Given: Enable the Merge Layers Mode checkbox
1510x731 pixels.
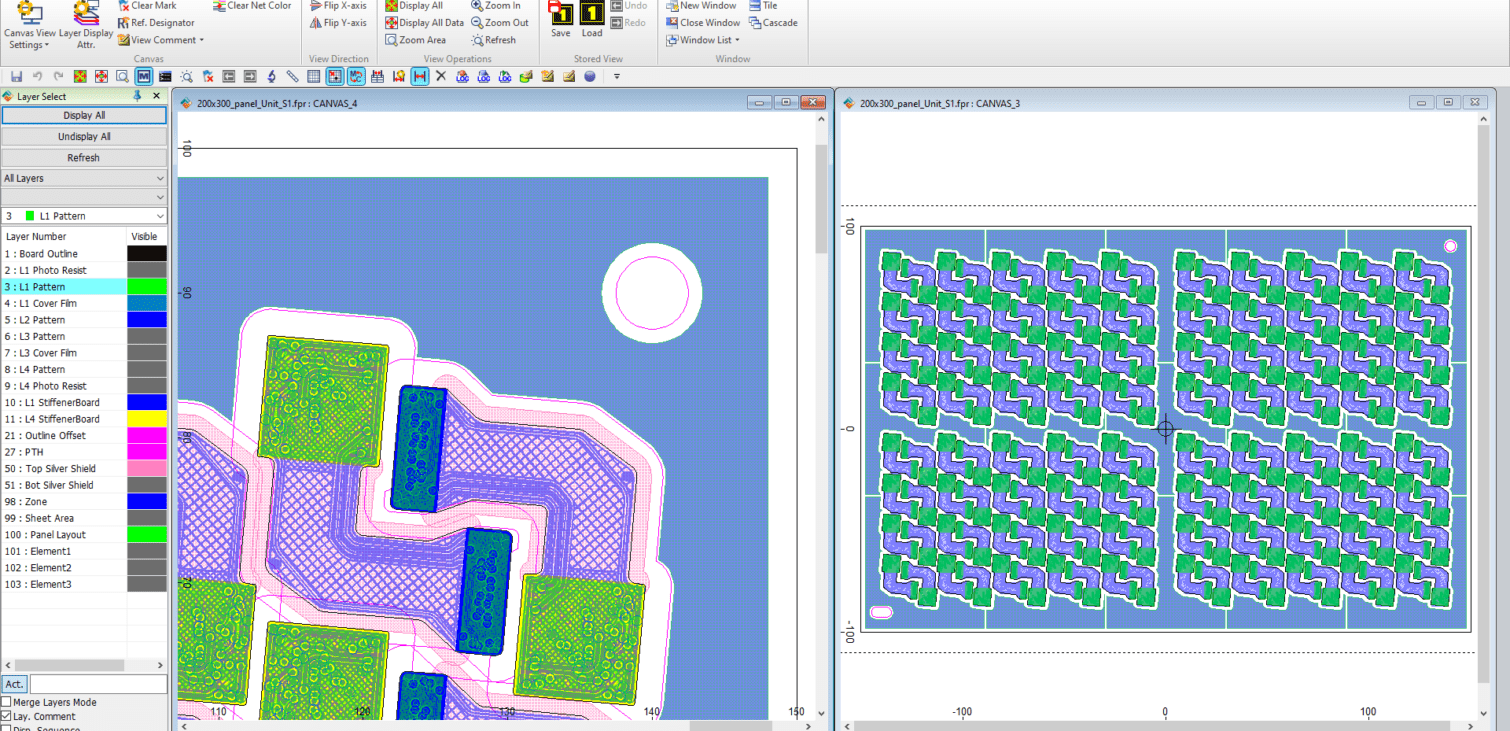Looking at the screenshot, I should coord(7,703).
